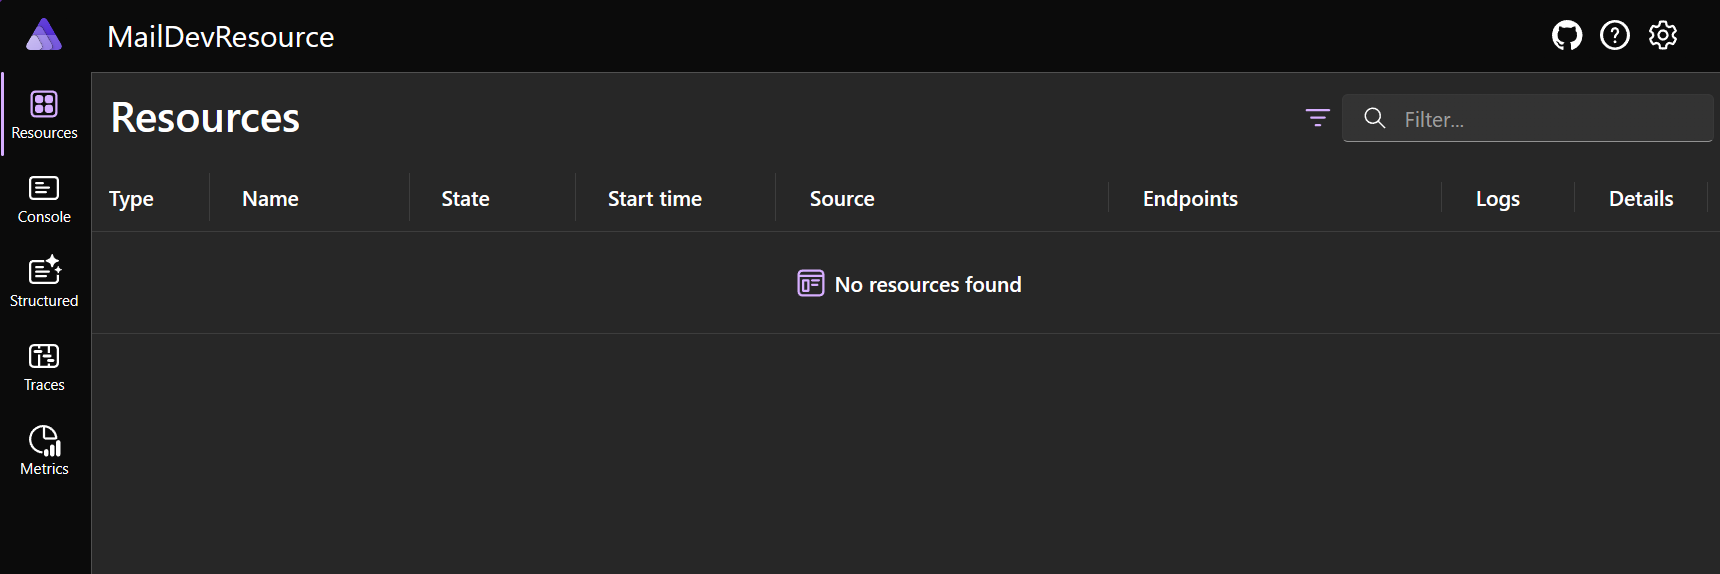Sort by the Type column header
Image resolution: width=1720 pixels, height=574 pixels.
(131, 199)
